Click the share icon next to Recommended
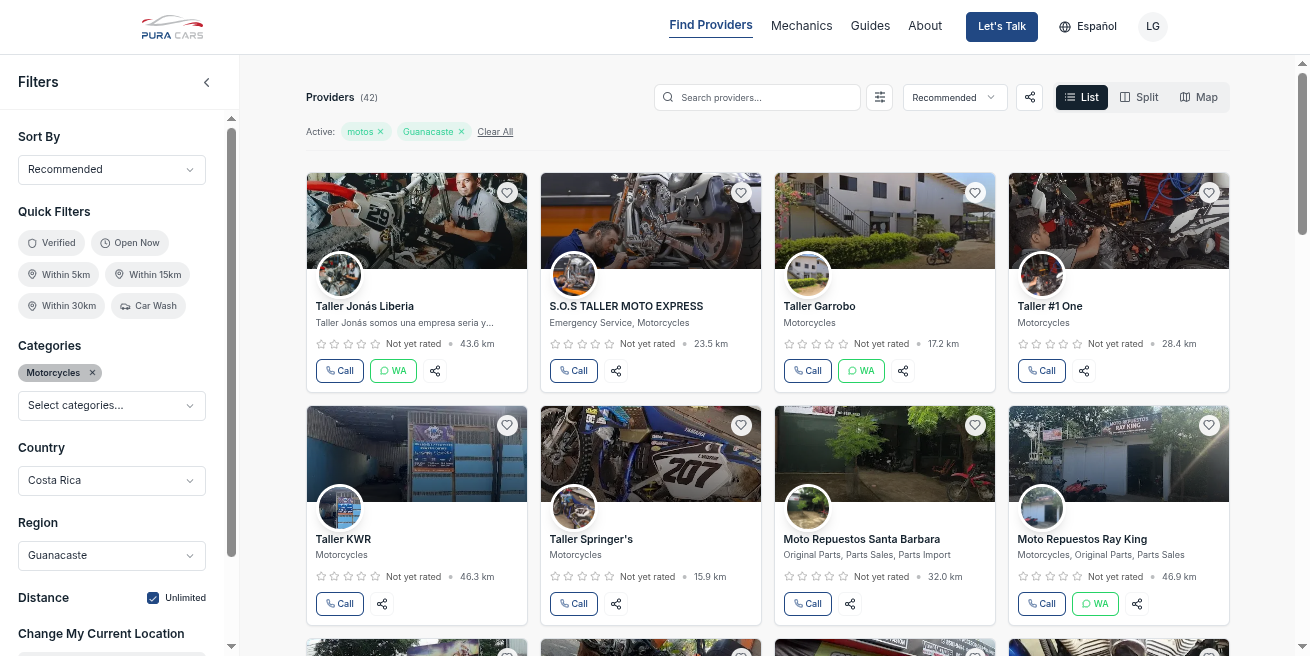 [1030, 97]
